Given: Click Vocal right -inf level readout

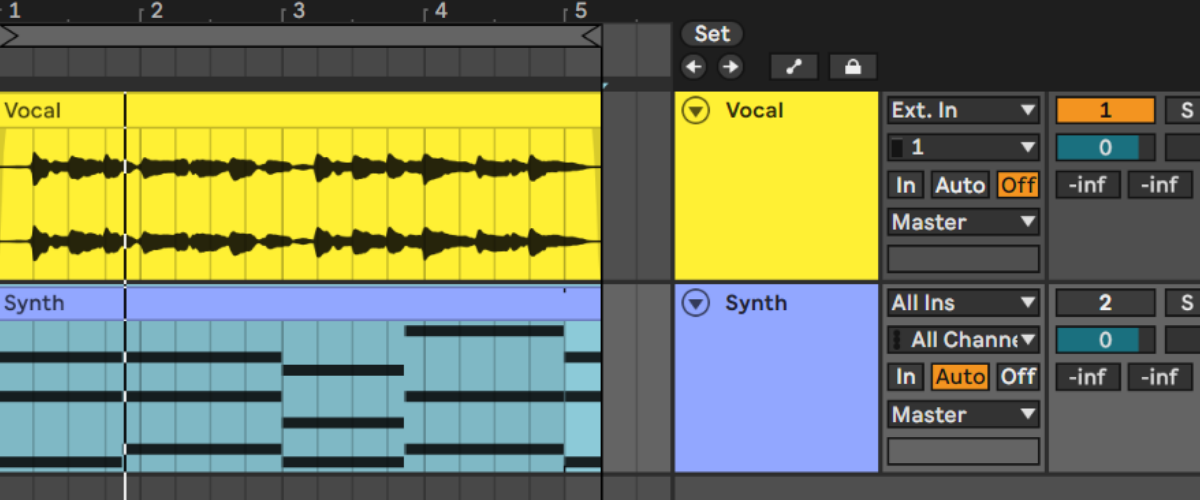Looking at the screenshot, I should 1160,184.
